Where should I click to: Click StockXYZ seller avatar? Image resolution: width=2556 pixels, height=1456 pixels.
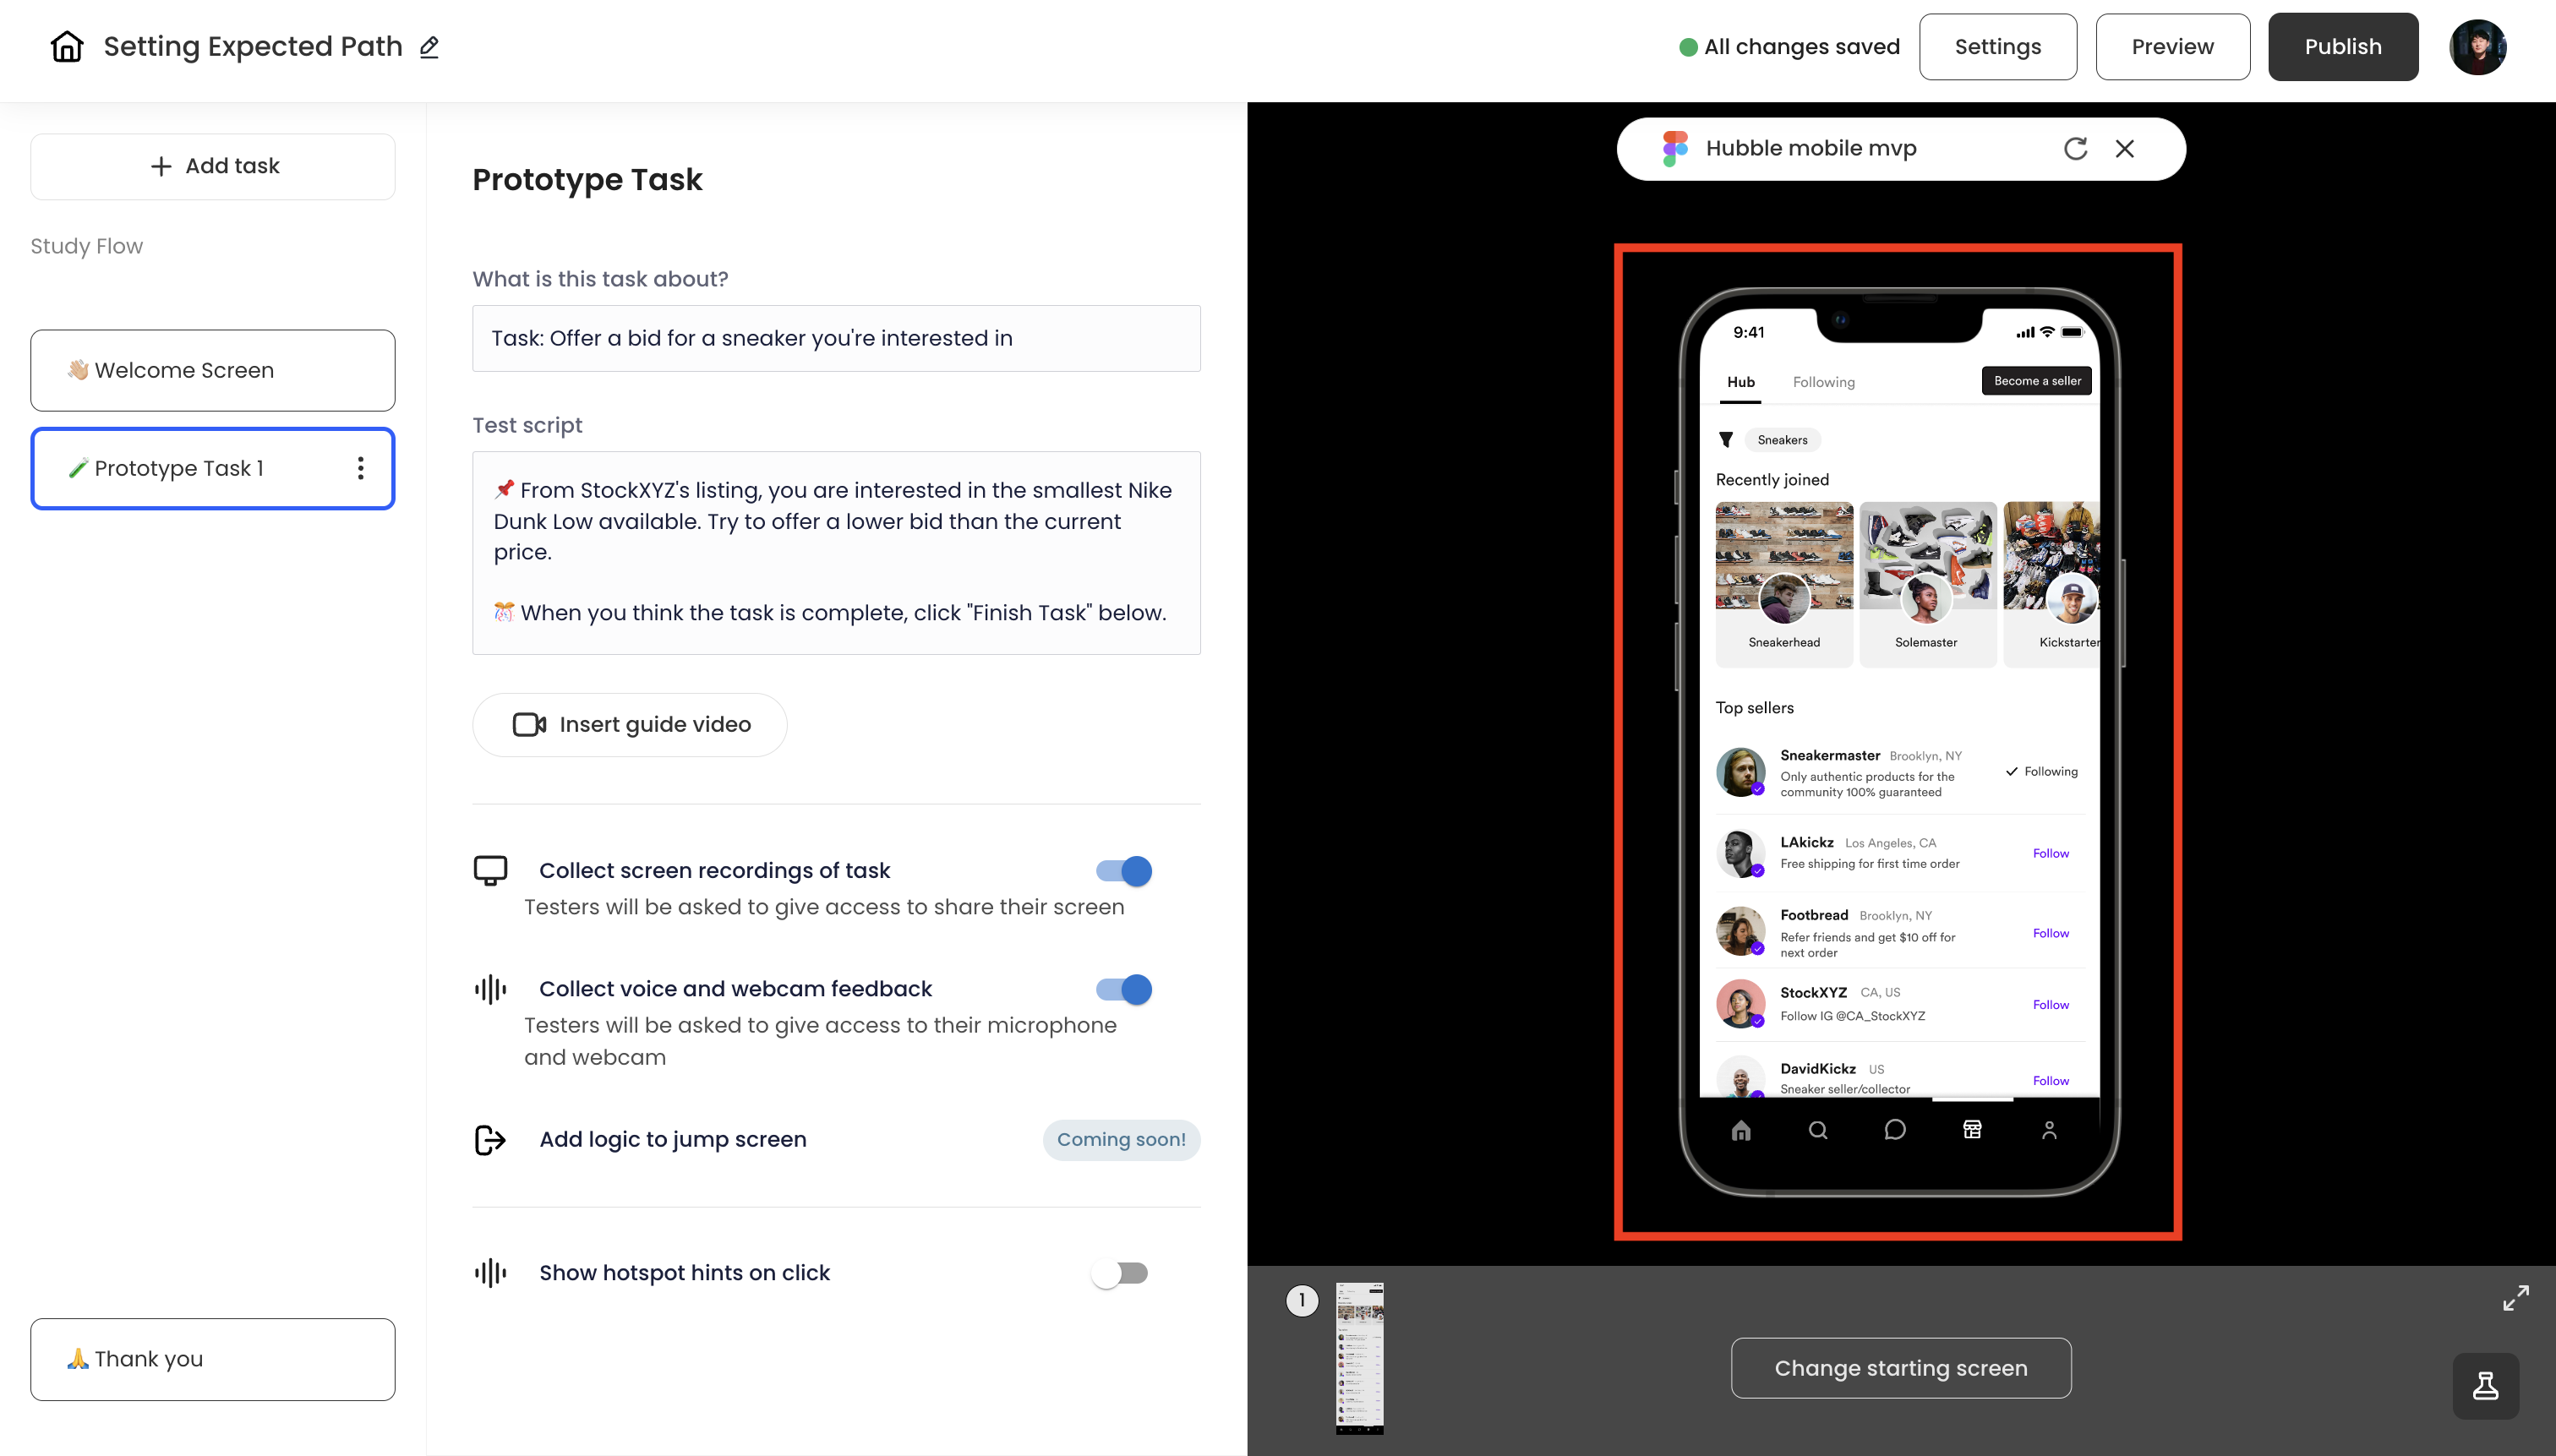(x=1741, y=1004)
